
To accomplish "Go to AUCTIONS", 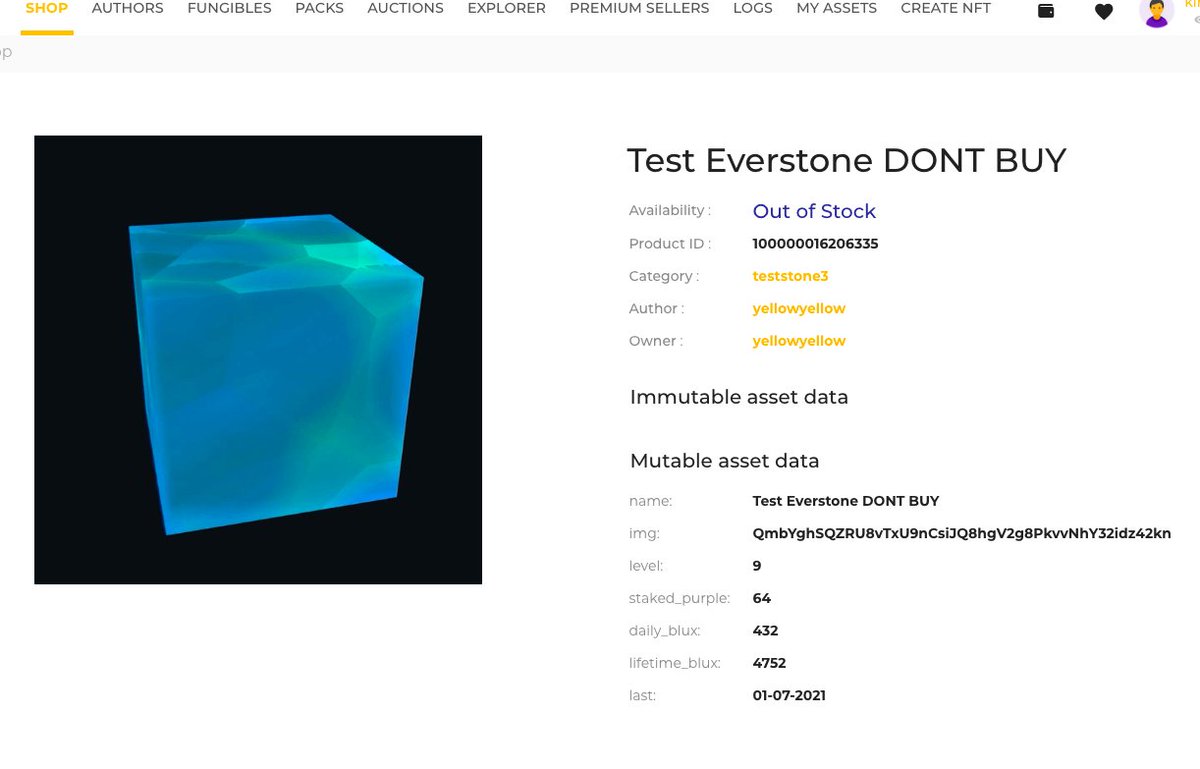I will coord(405,8).
